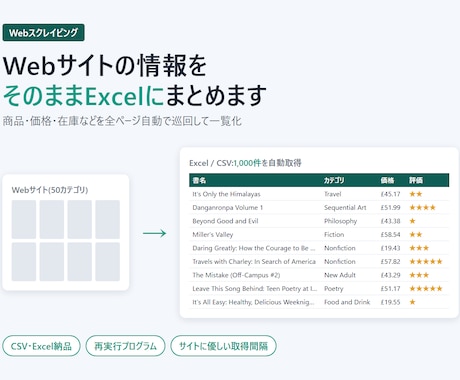
Task: Click the star rating for The Mistake row
Action: (419, 275)
